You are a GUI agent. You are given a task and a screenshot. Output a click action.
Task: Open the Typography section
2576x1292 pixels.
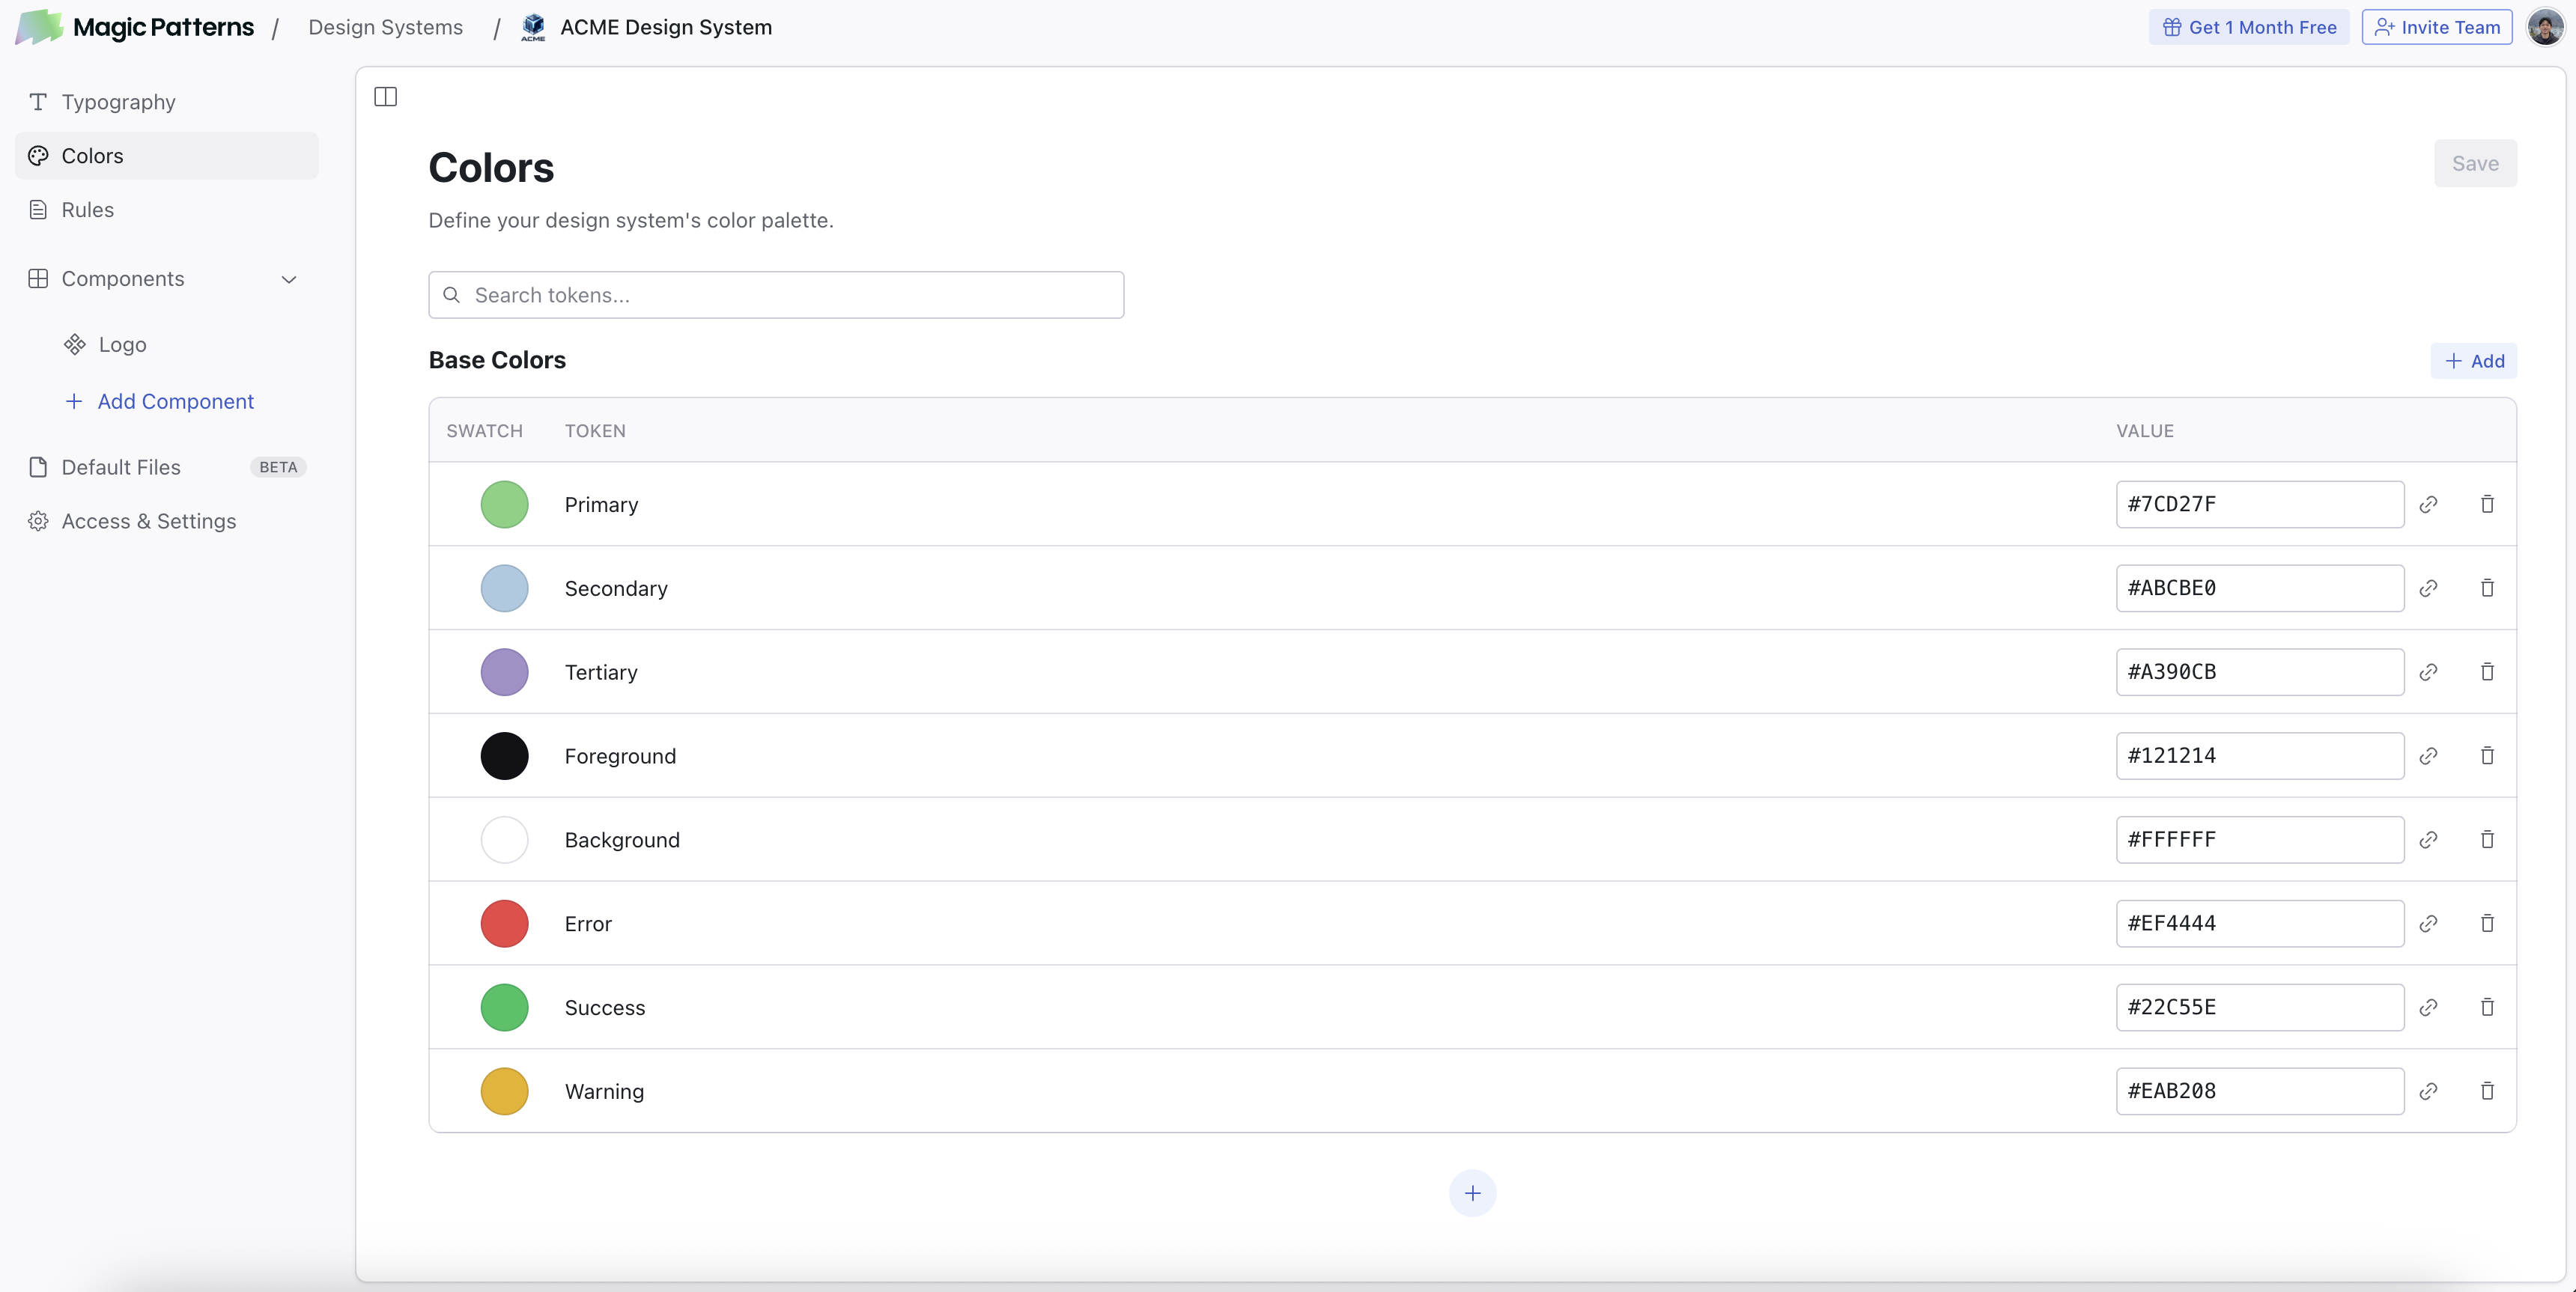pyautogui.click(x=118, y=102)
